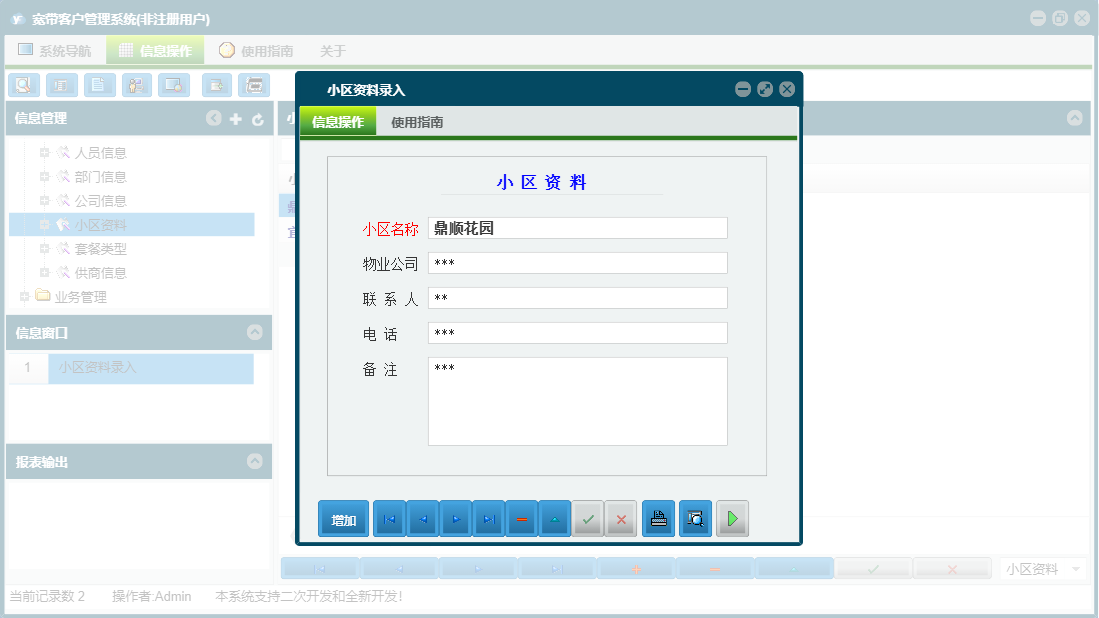Viewport: 1099px width, 618px height.
Task: Expand the 业务管理 folder node
Action: click(25, 296)
